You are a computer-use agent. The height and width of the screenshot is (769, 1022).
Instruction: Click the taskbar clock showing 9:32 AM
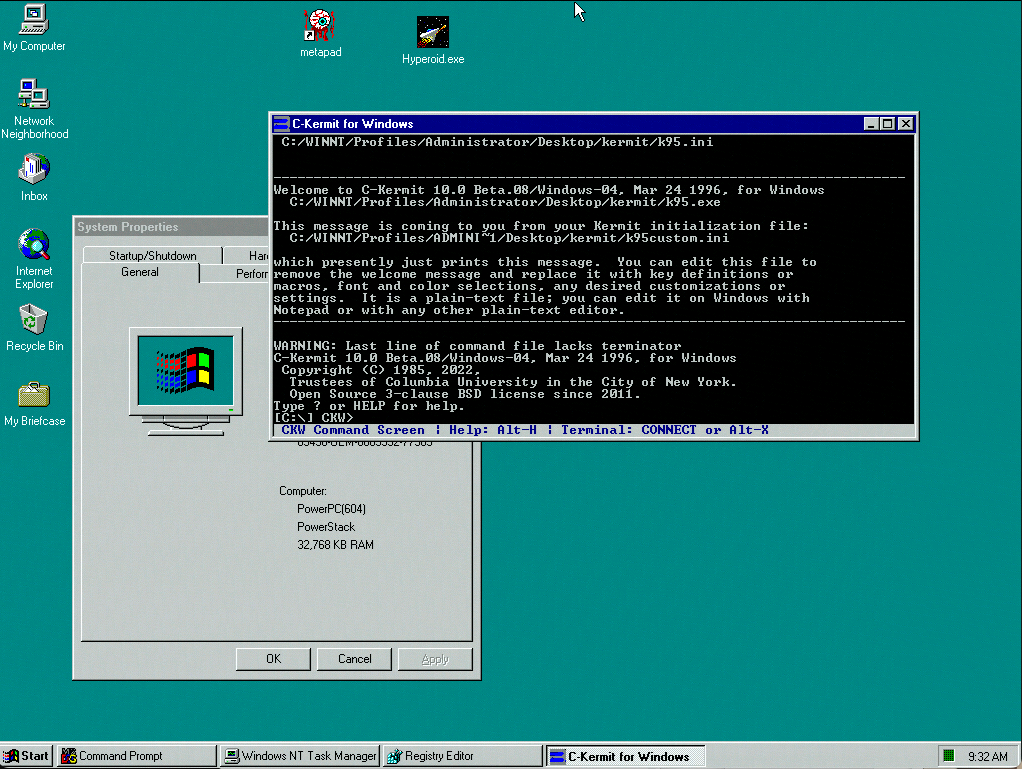[987, 757]
